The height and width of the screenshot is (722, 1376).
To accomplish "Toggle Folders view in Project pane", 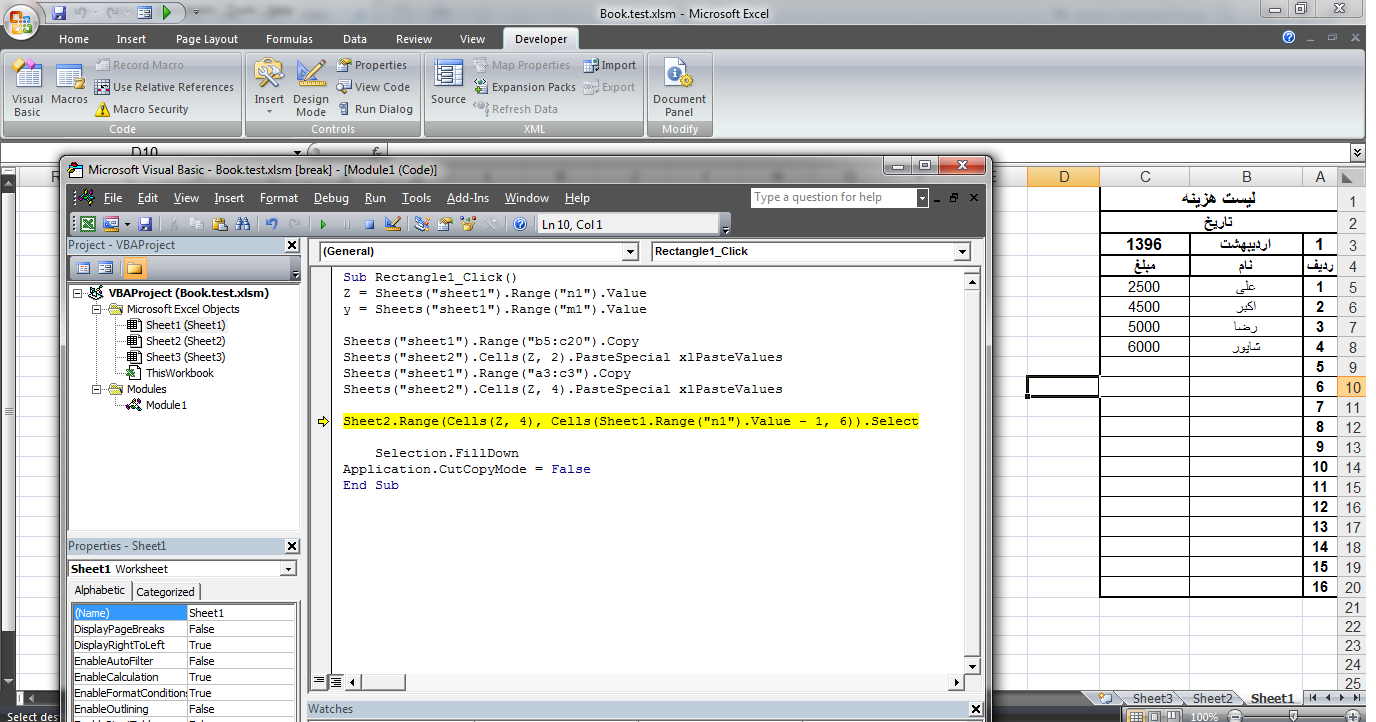I will coord(134,268).
